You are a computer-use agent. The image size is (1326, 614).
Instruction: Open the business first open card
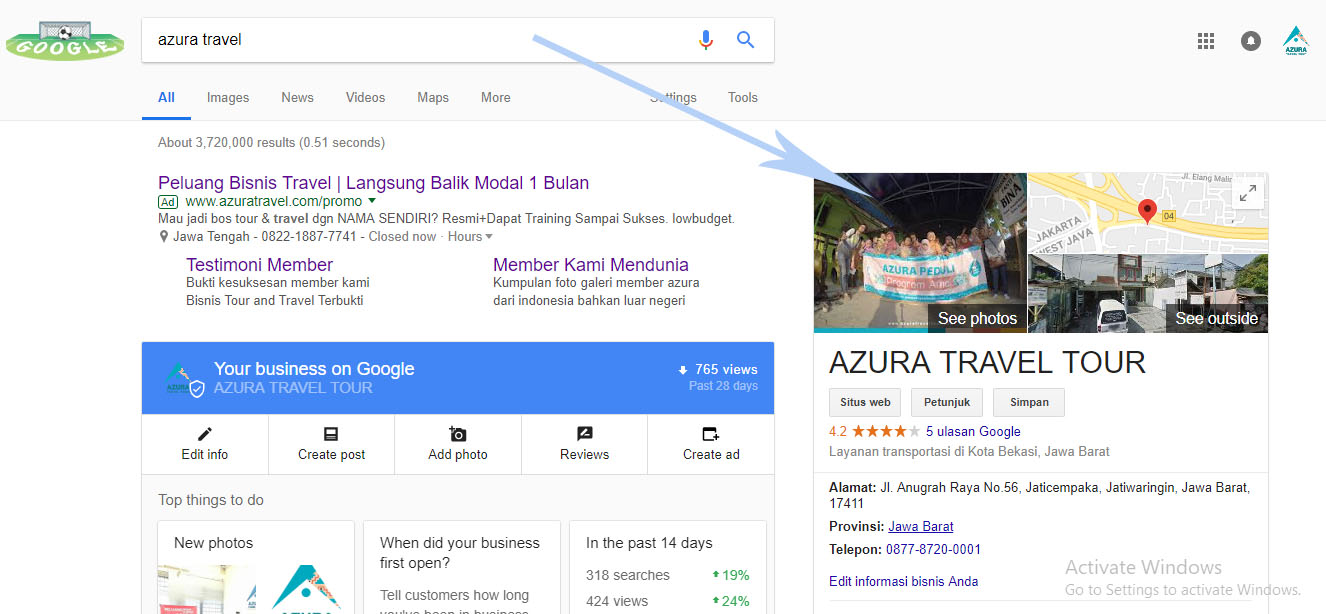460,567
